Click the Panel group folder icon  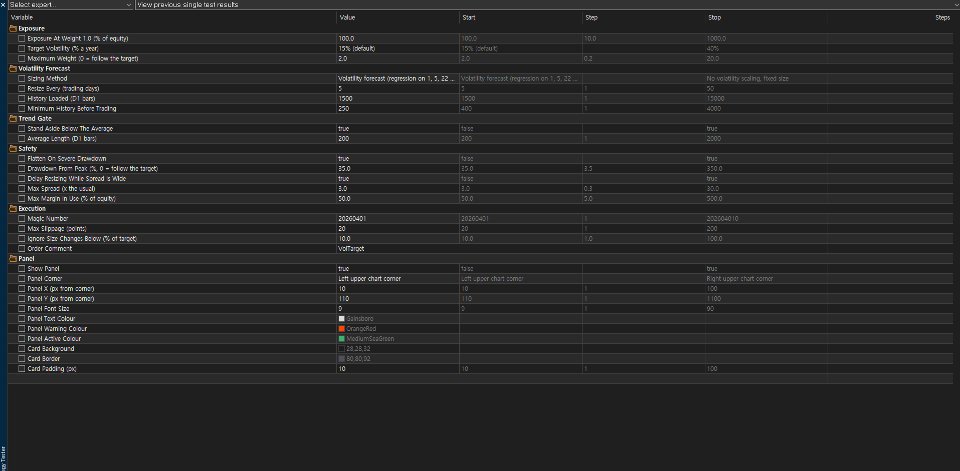pyautogui.click(x=13, y=258)
